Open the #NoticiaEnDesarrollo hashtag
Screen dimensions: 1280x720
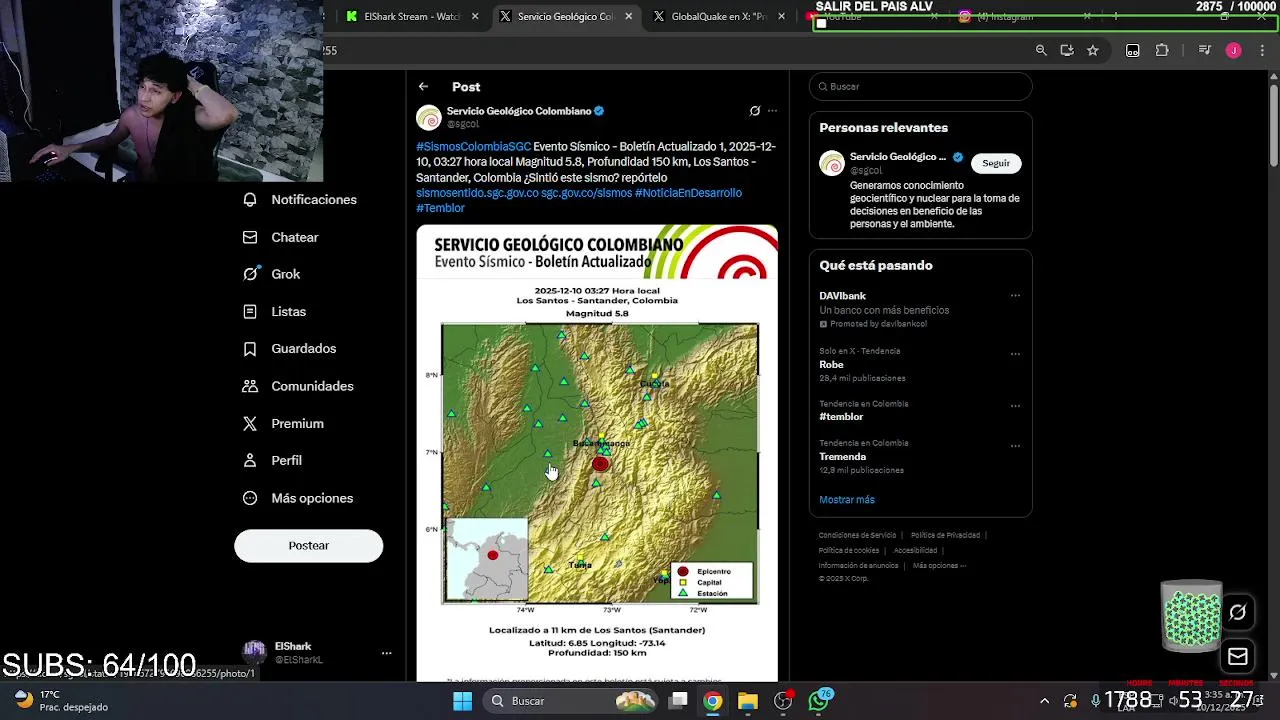pyautogui.click(x=688, y=193)
